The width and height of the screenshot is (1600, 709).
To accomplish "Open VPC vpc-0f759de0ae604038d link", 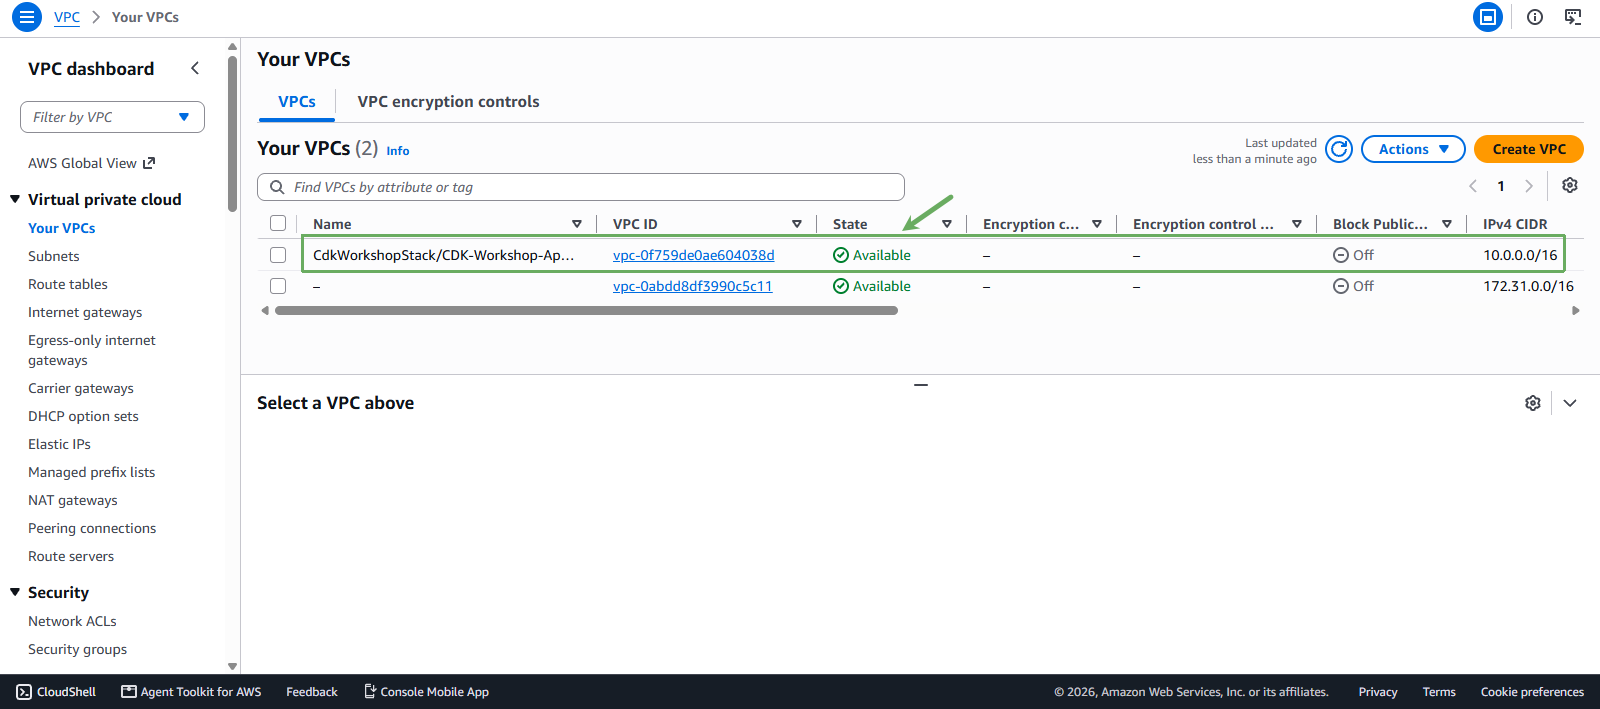I will (x=694, y=255).
